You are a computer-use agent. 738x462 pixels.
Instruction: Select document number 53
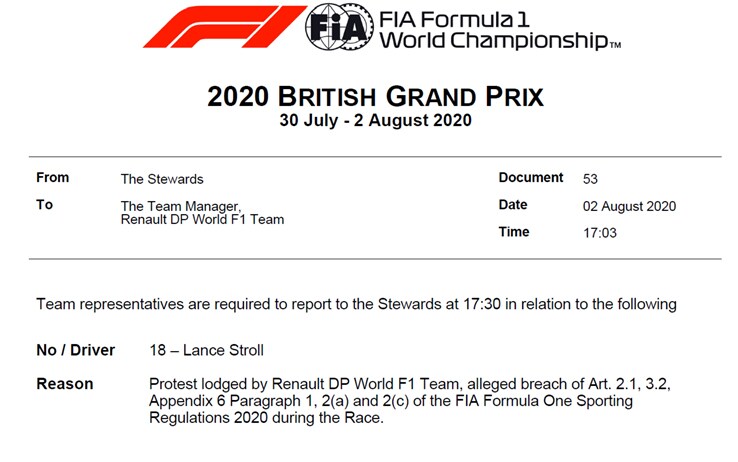pyautogui.click(x=590, y=179)
